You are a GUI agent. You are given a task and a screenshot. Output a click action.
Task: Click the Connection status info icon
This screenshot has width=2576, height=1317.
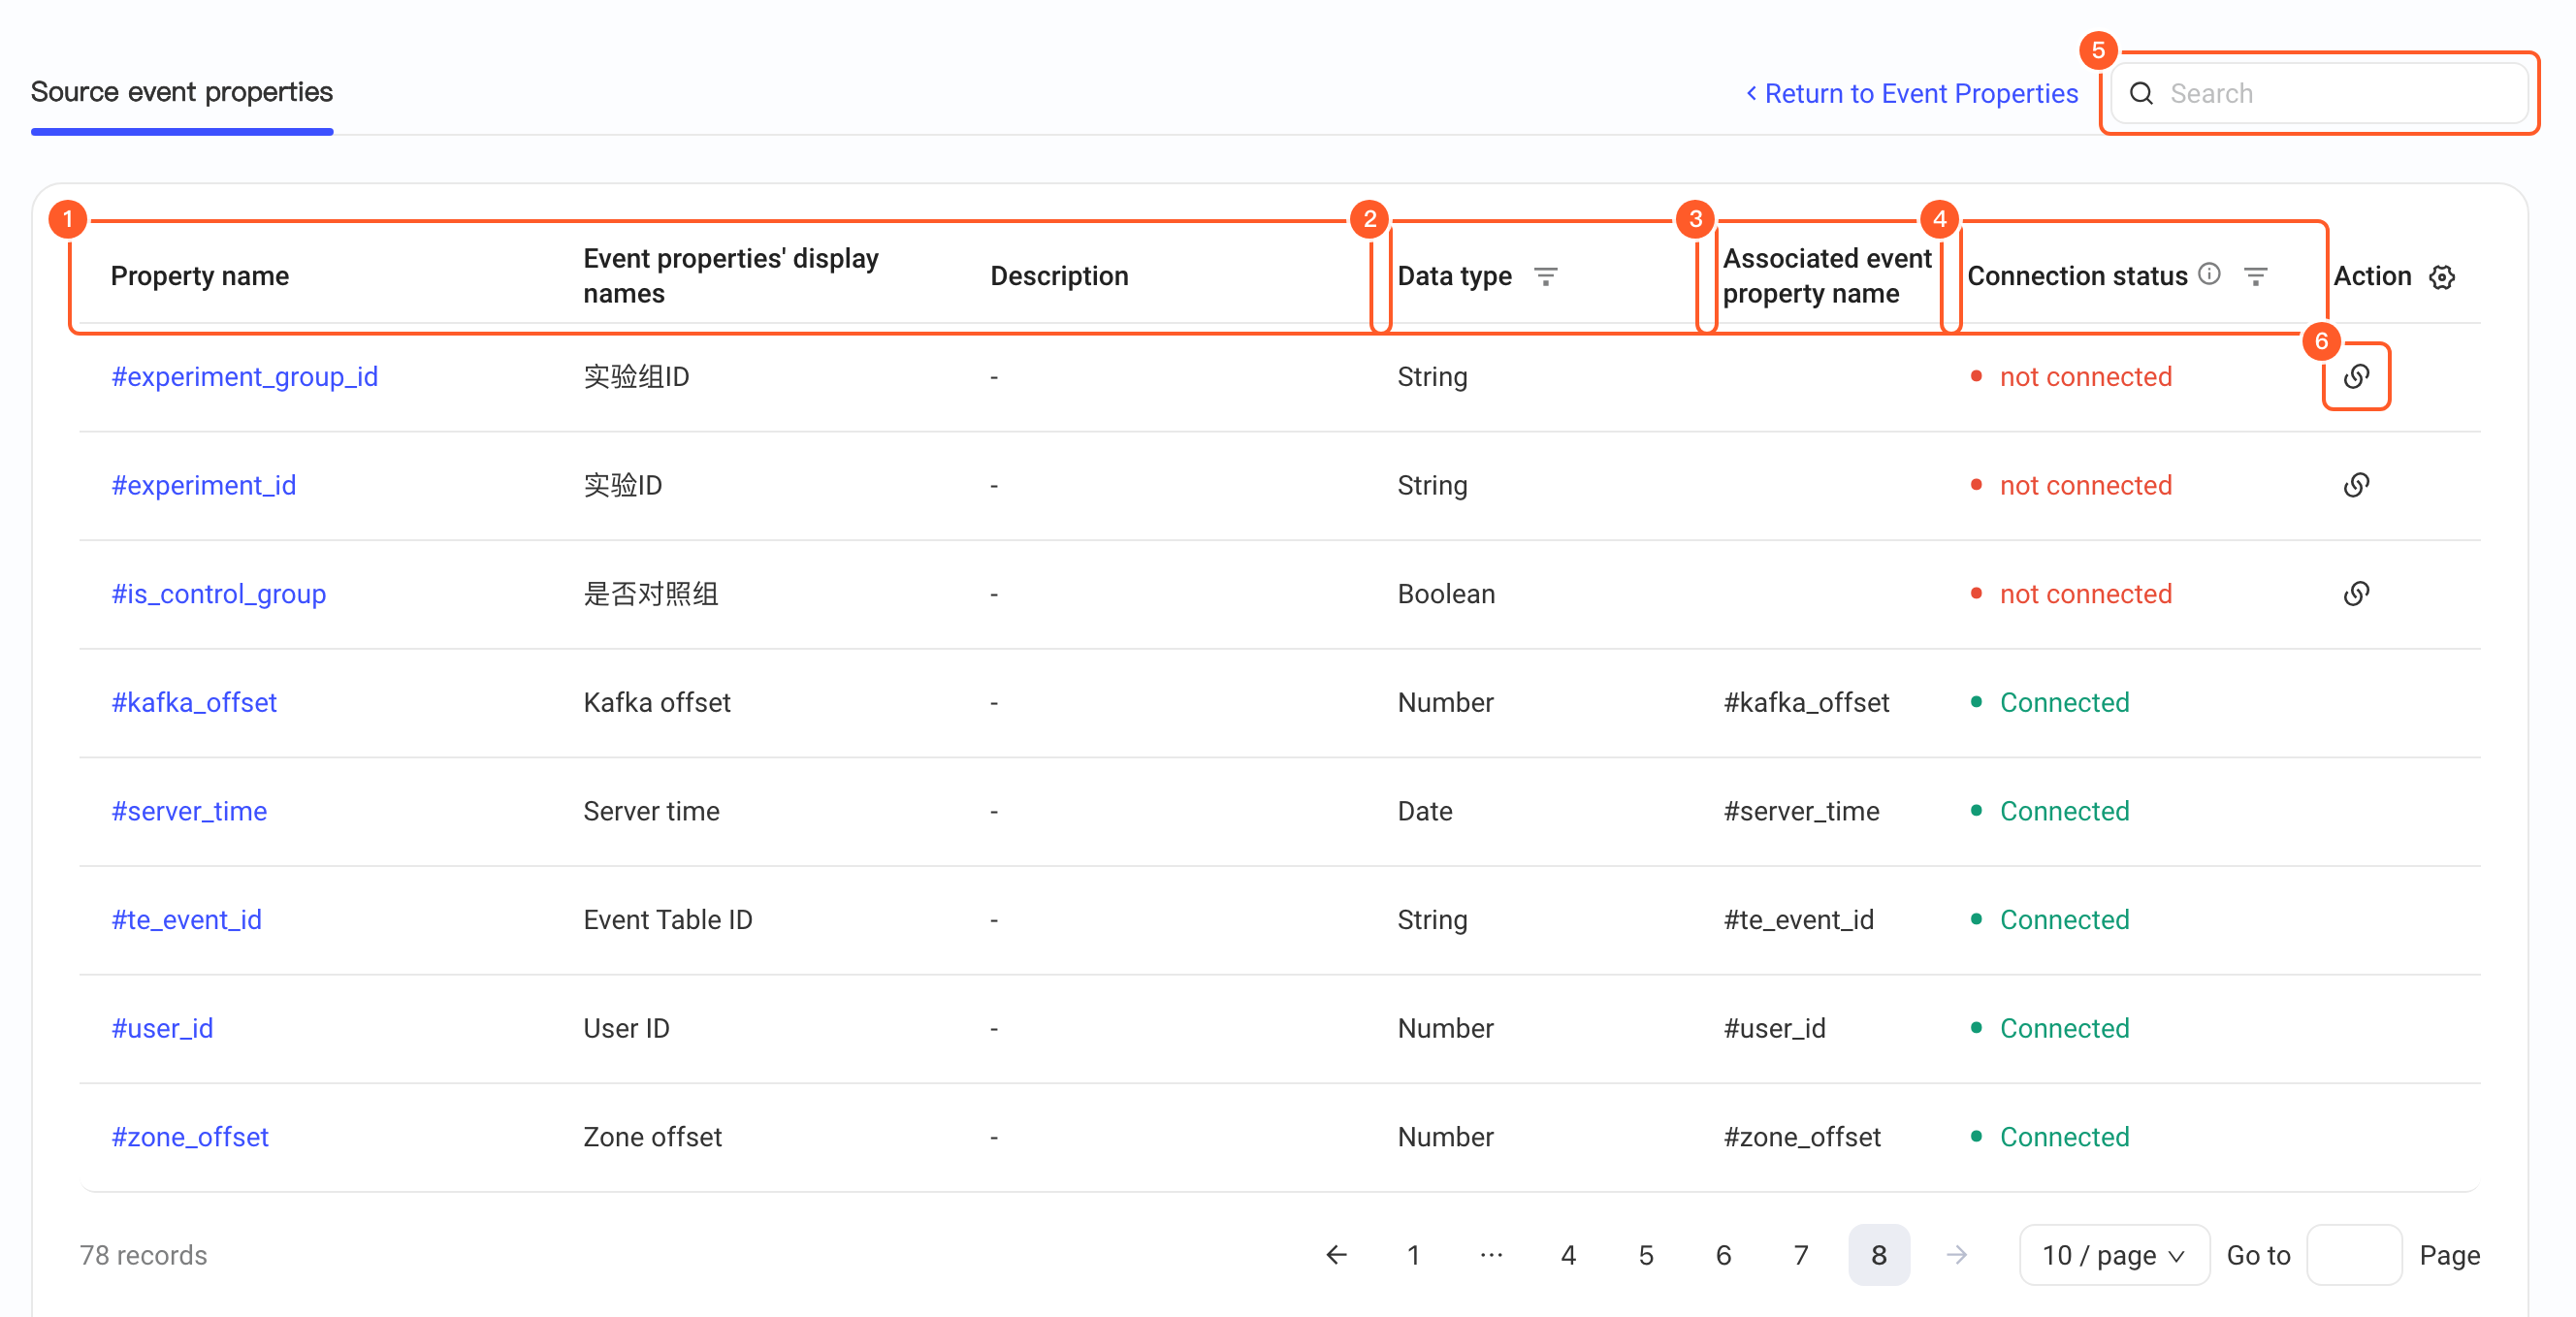pos(2209,274)
